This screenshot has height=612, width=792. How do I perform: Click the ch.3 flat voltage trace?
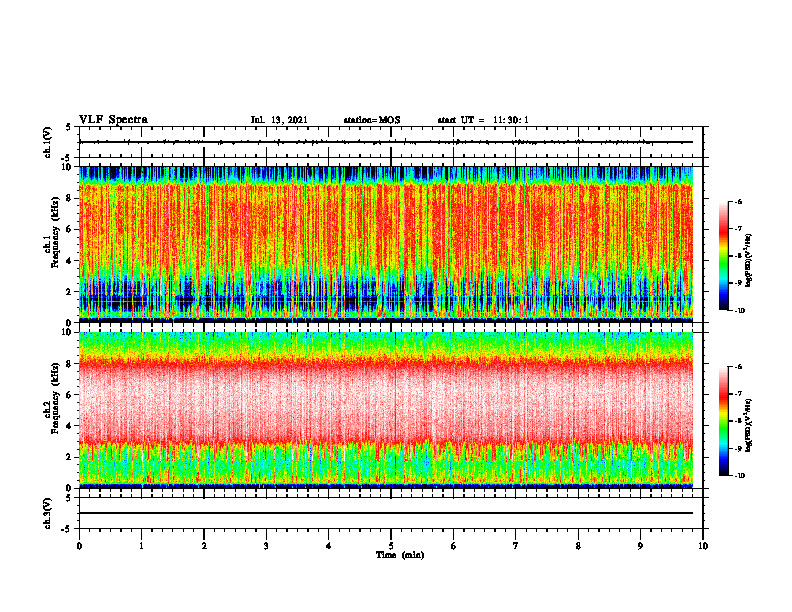(386, 513)
